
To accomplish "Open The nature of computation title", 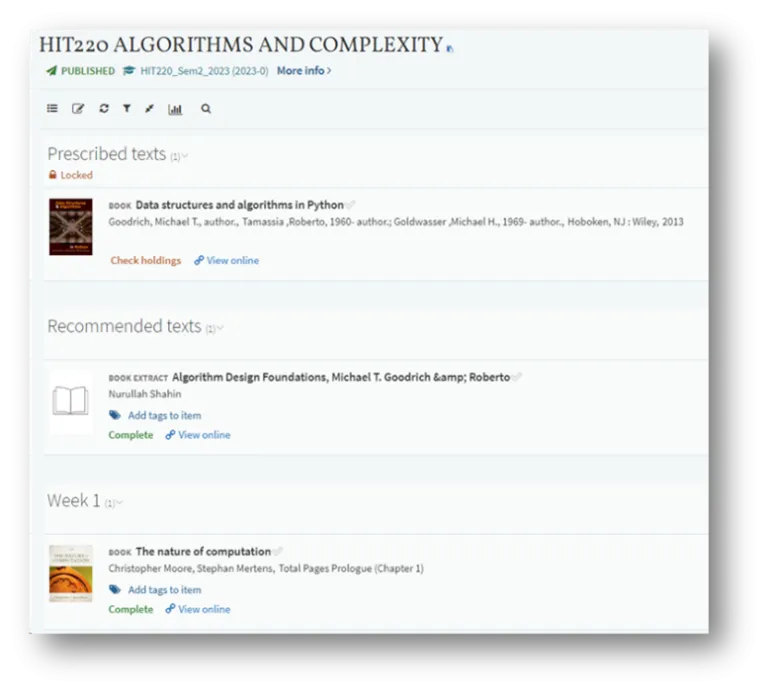I will [203, 551].
